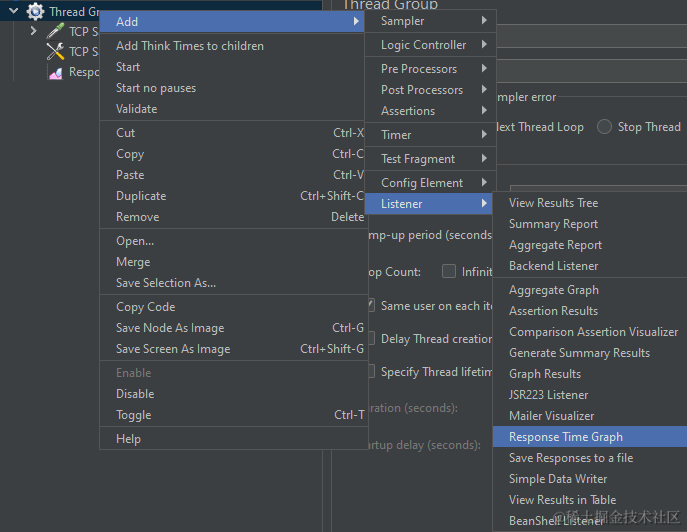Add View Results in Table listener

pyautogui.click(x=590, y=500)
